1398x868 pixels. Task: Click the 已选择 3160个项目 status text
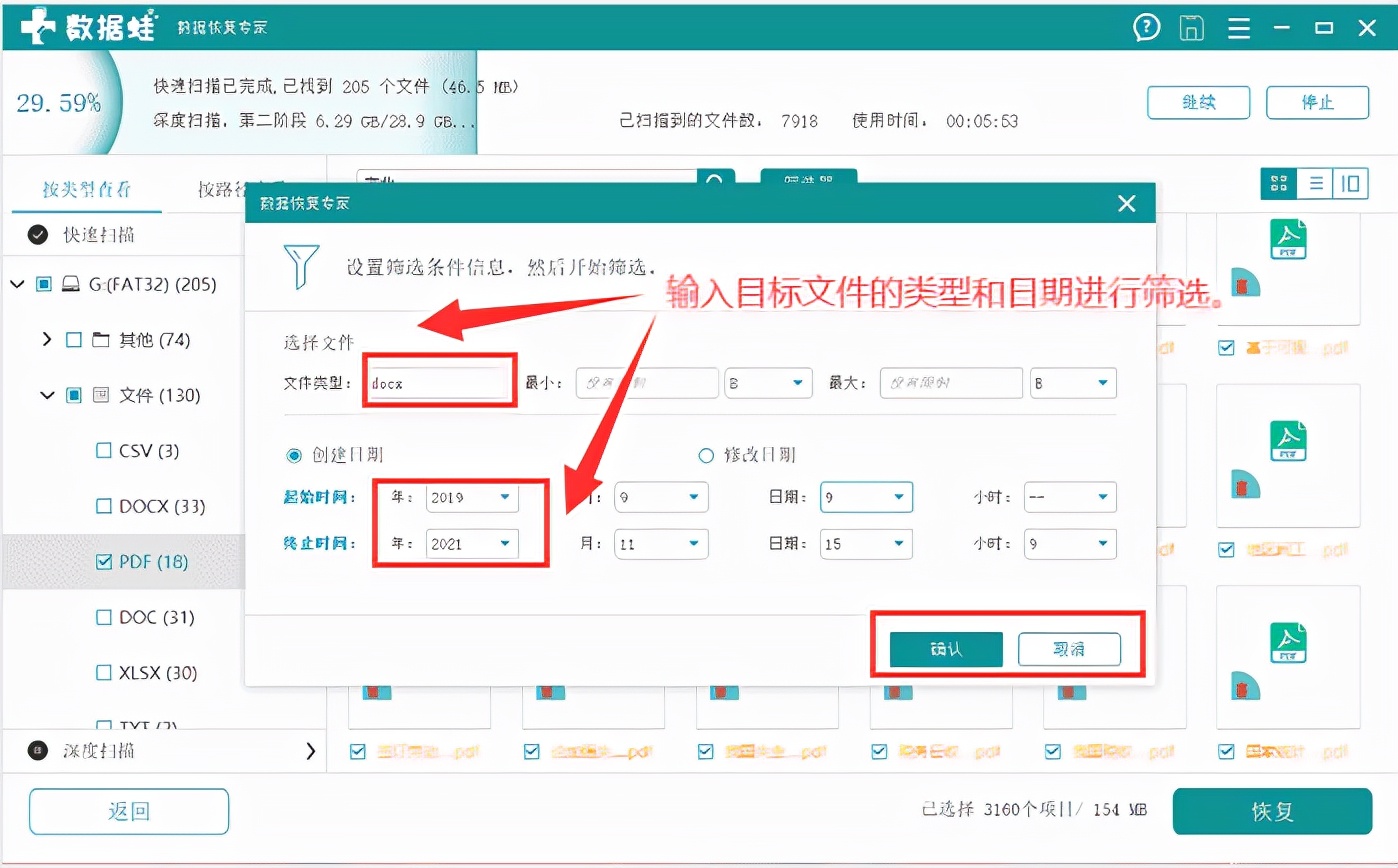point(1034,811)
